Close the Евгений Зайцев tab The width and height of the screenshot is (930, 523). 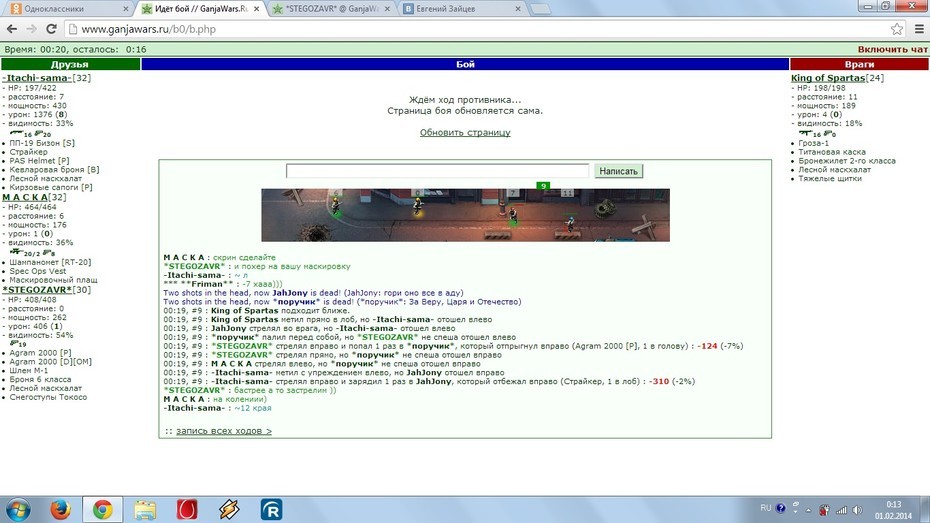[x=518, y=9]
